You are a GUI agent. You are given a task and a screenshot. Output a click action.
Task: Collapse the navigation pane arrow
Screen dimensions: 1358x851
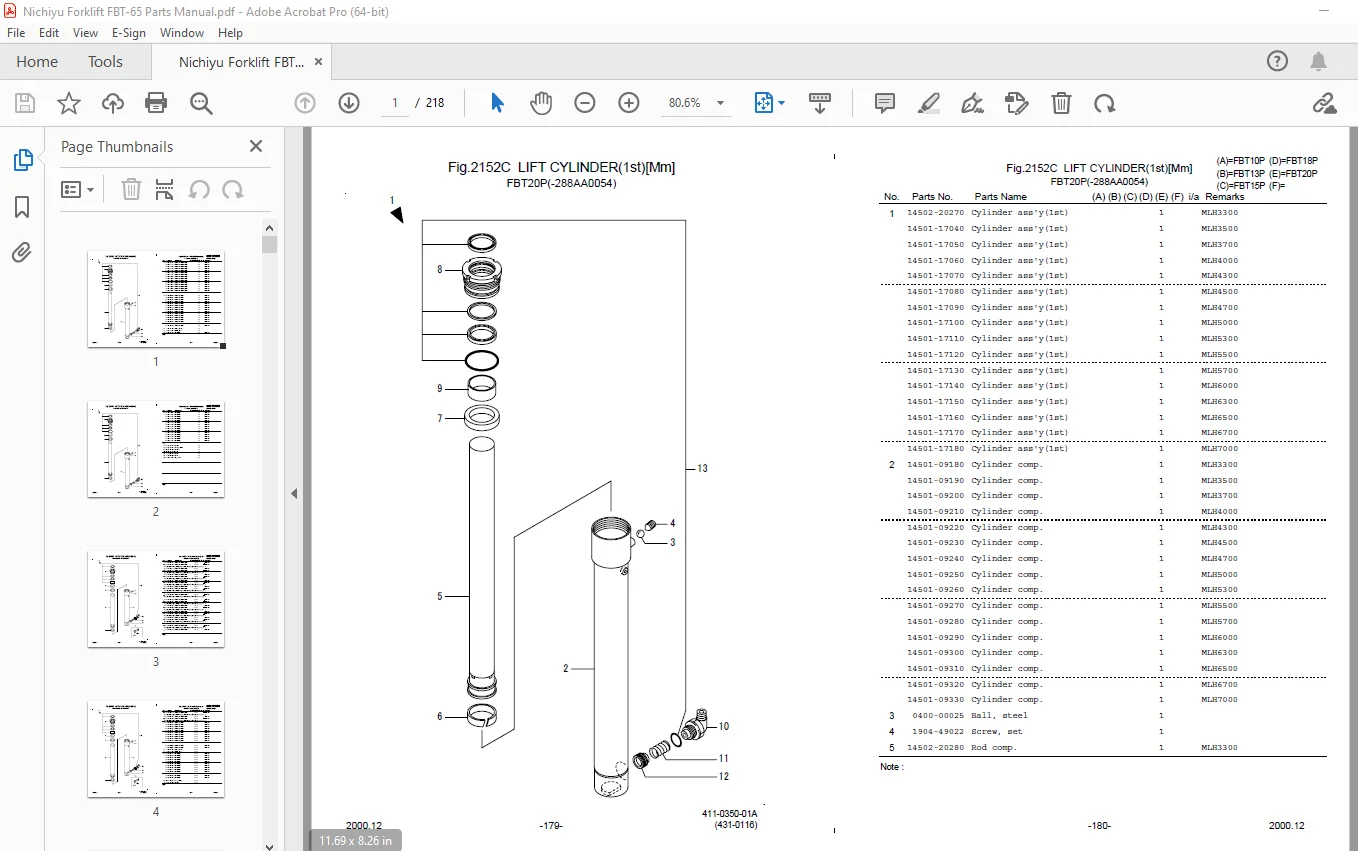point(295,494)
